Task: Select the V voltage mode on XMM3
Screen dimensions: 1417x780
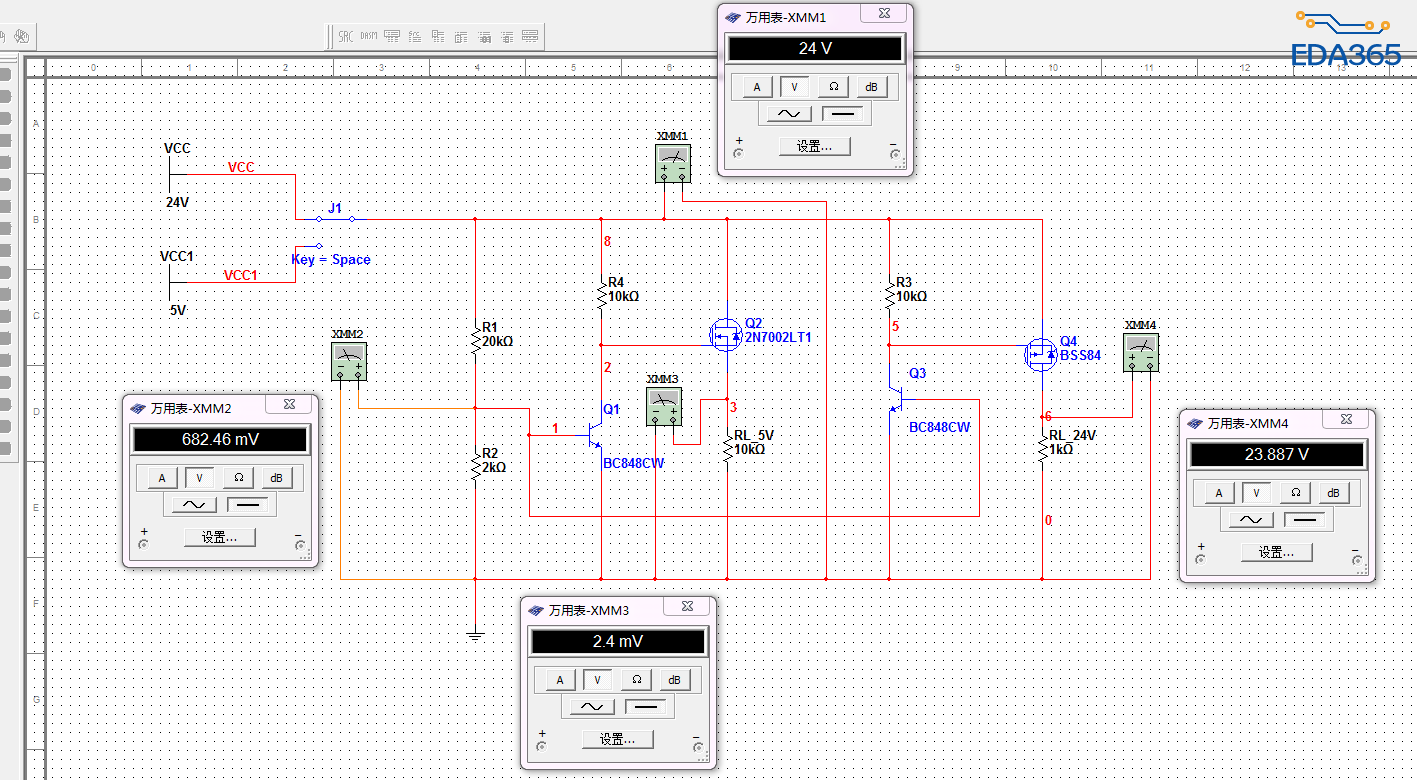Action: click(598, 680)
